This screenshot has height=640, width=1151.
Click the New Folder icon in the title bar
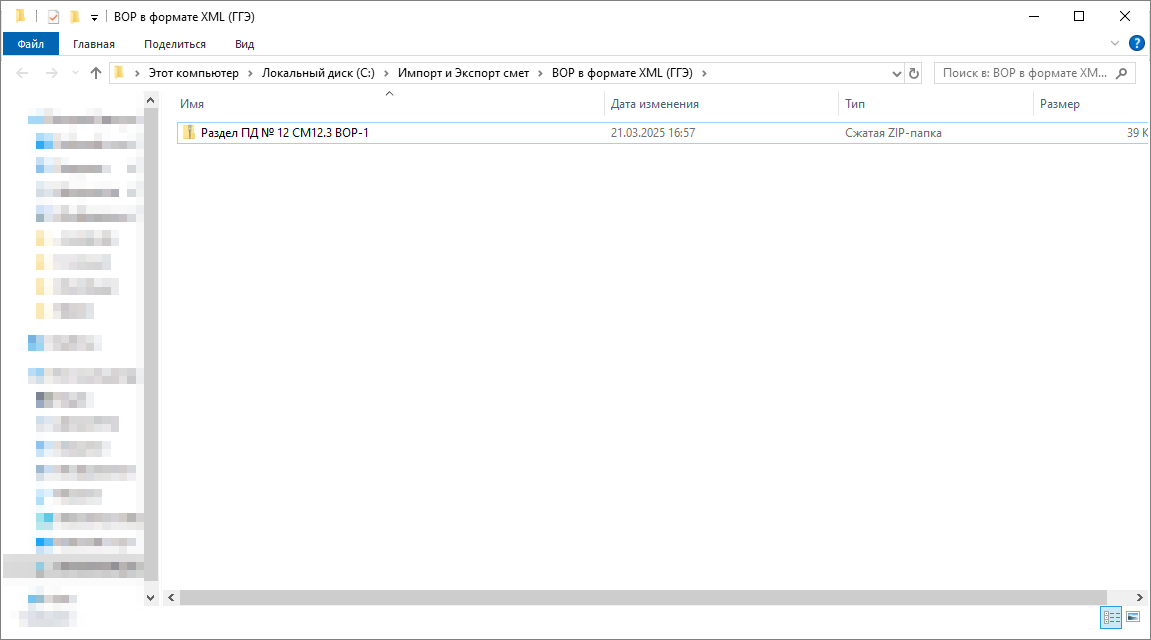point(74,16)
